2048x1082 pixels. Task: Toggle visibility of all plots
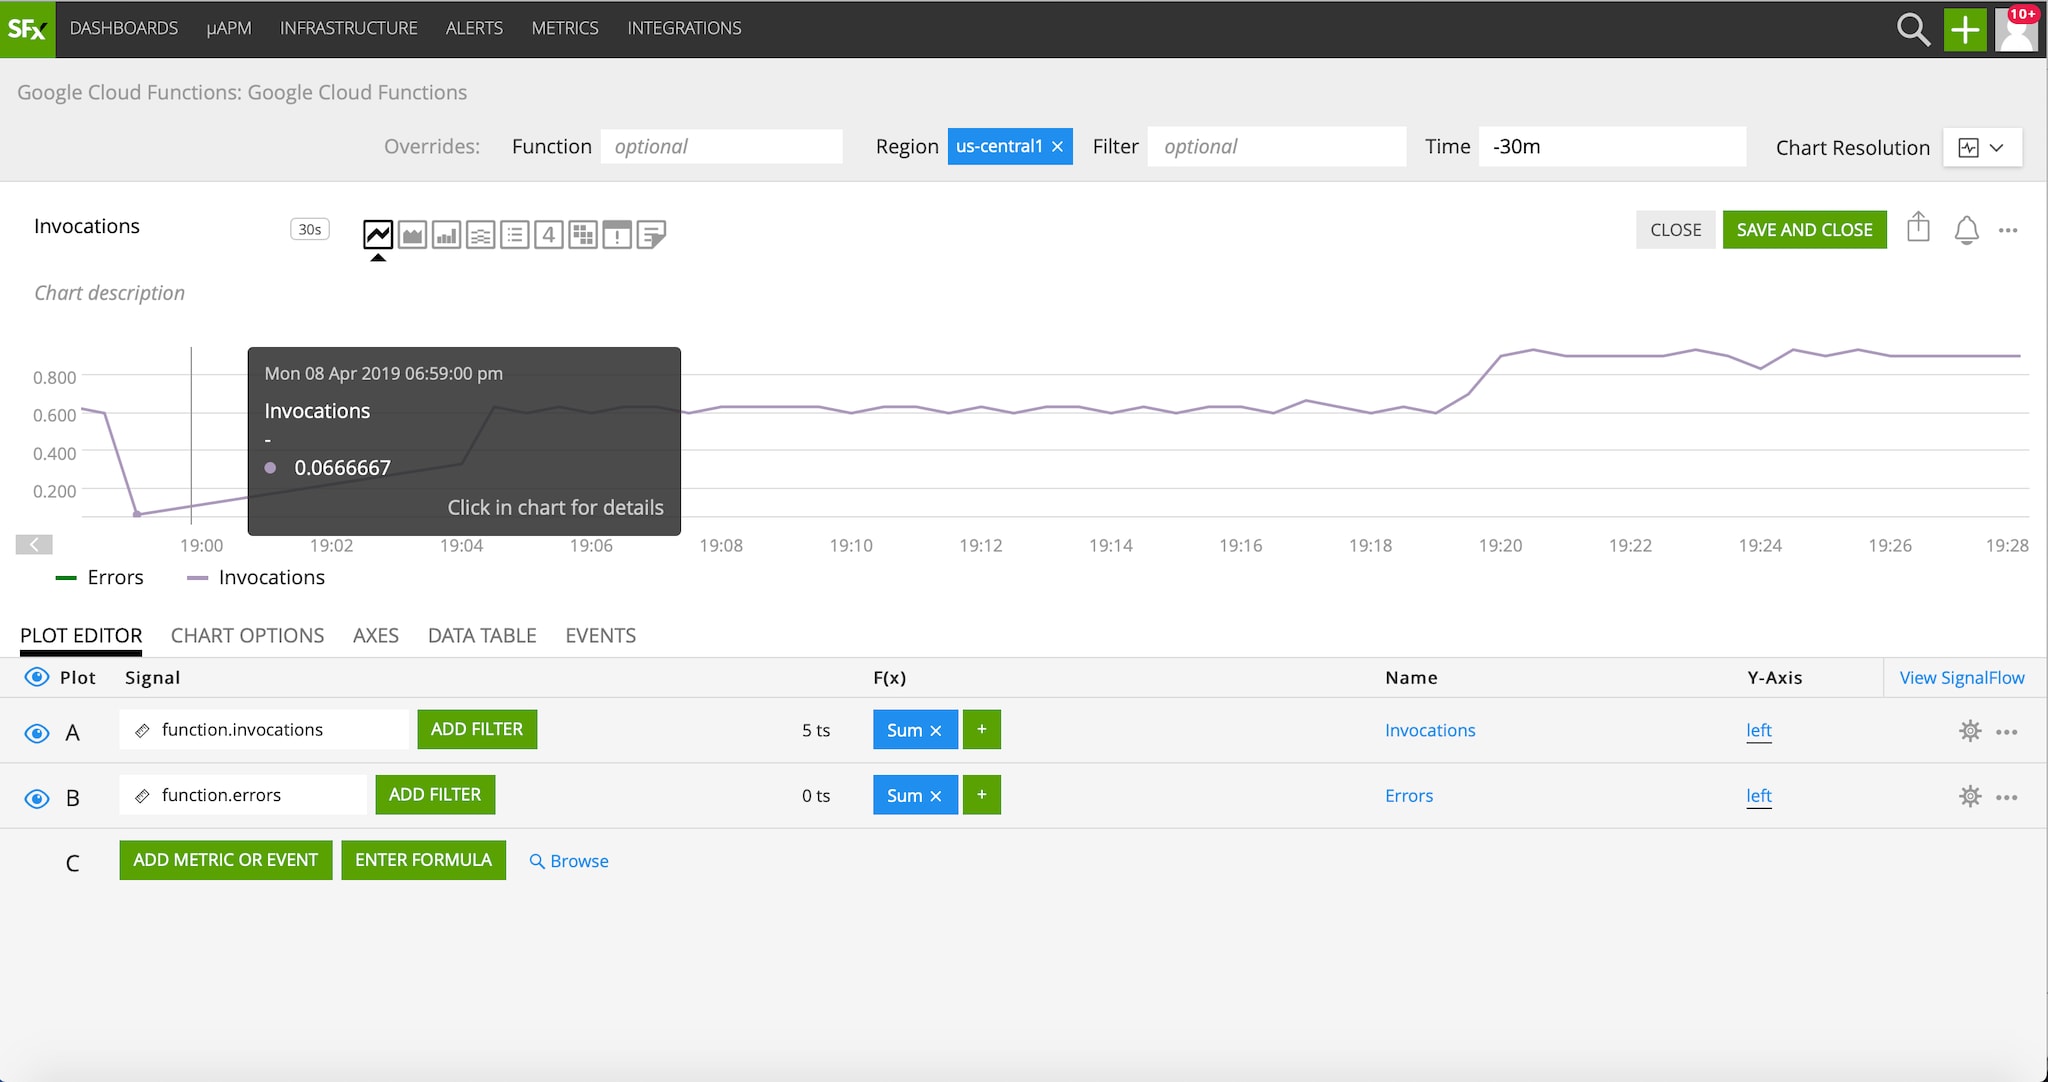pyautogui.click(x=37, y=677)
